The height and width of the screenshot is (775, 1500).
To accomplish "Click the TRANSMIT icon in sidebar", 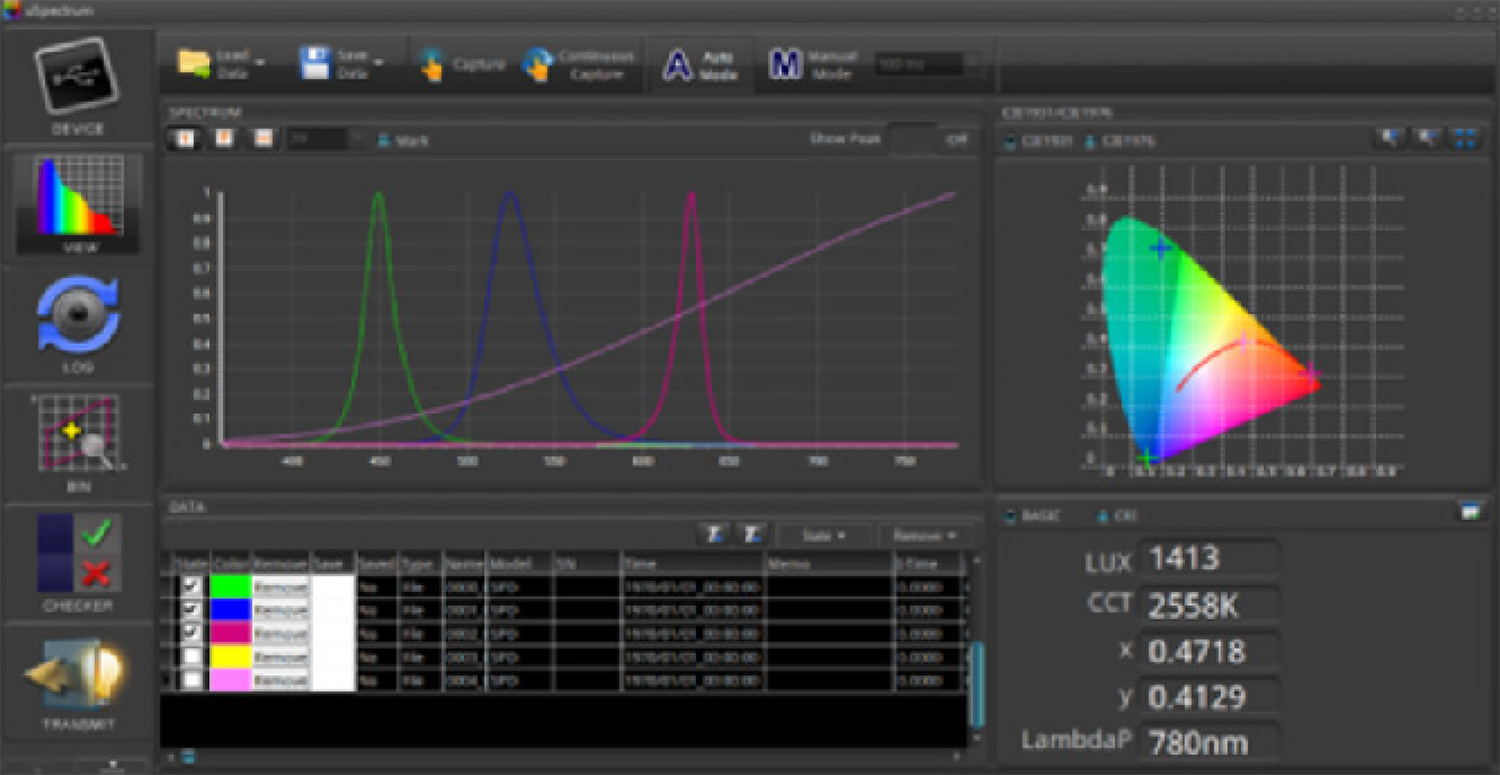I will [x=77, y=676].
